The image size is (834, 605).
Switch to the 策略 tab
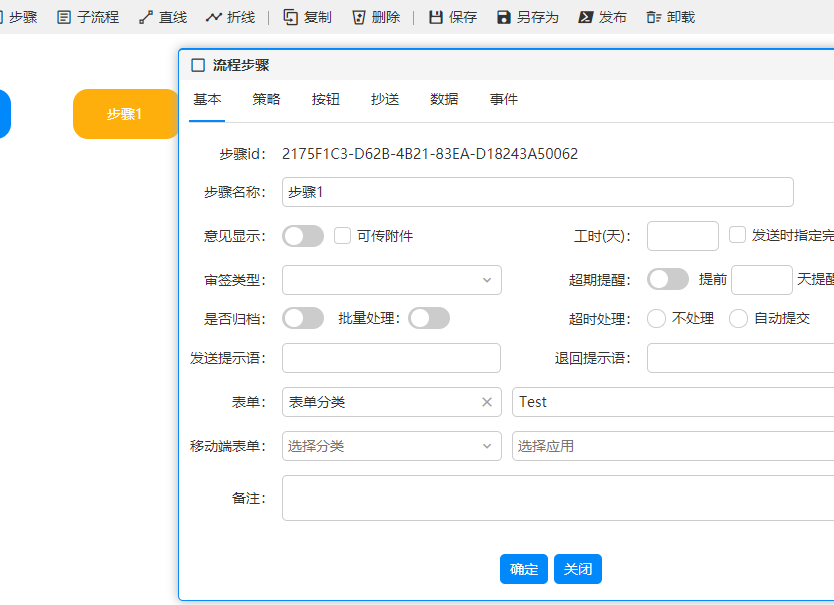(266, 100)
